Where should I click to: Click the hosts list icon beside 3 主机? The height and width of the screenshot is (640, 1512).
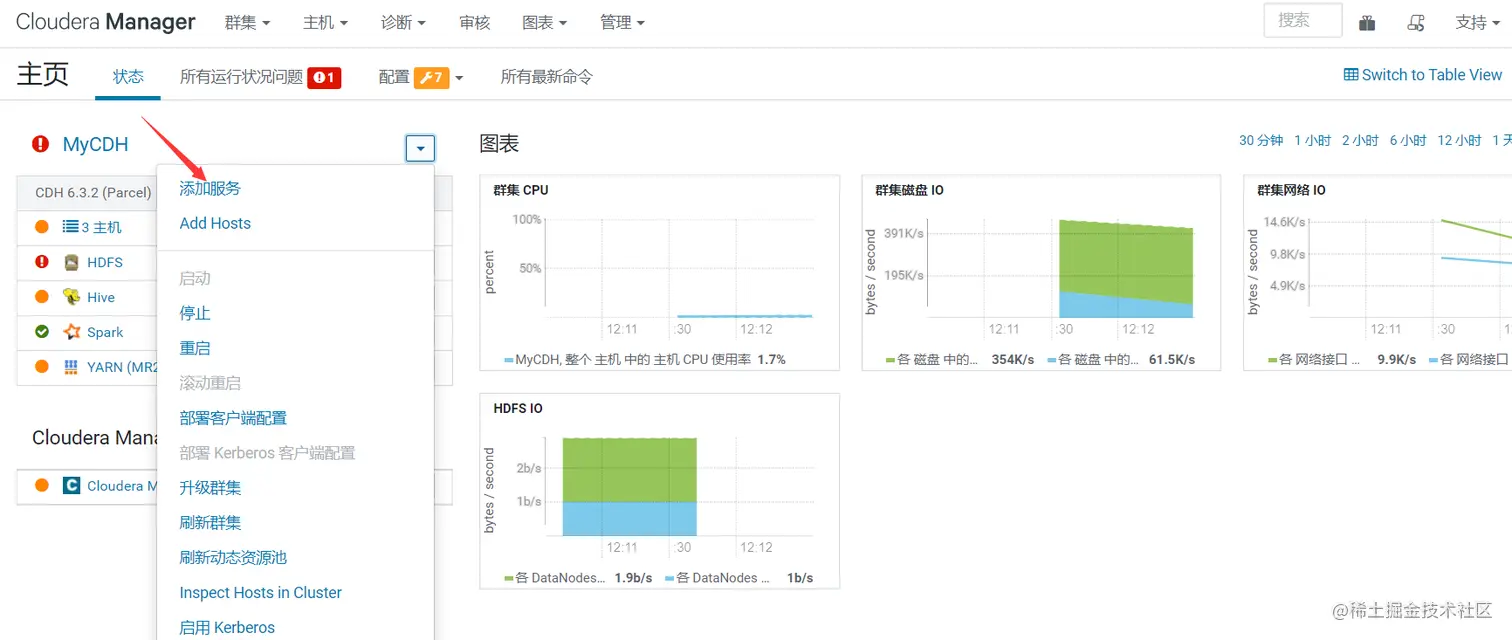pos(71,227)
